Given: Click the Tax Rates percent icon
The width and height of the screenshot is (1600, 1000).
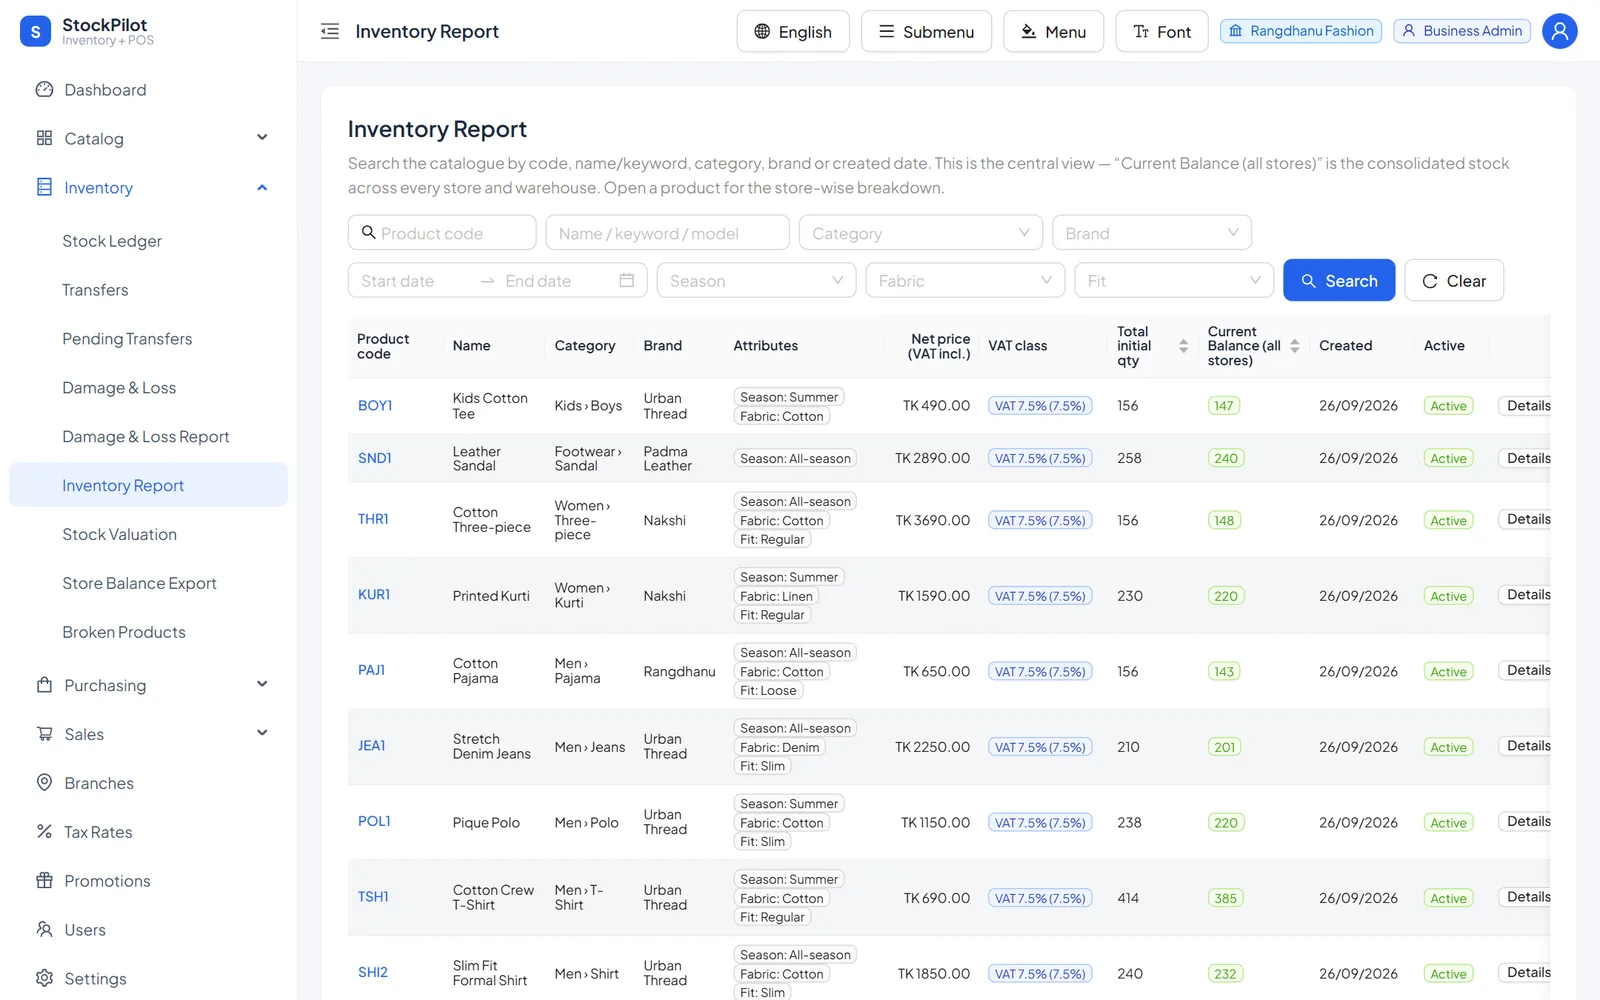Looking at the screenshot, I should [x=44, y=831].
